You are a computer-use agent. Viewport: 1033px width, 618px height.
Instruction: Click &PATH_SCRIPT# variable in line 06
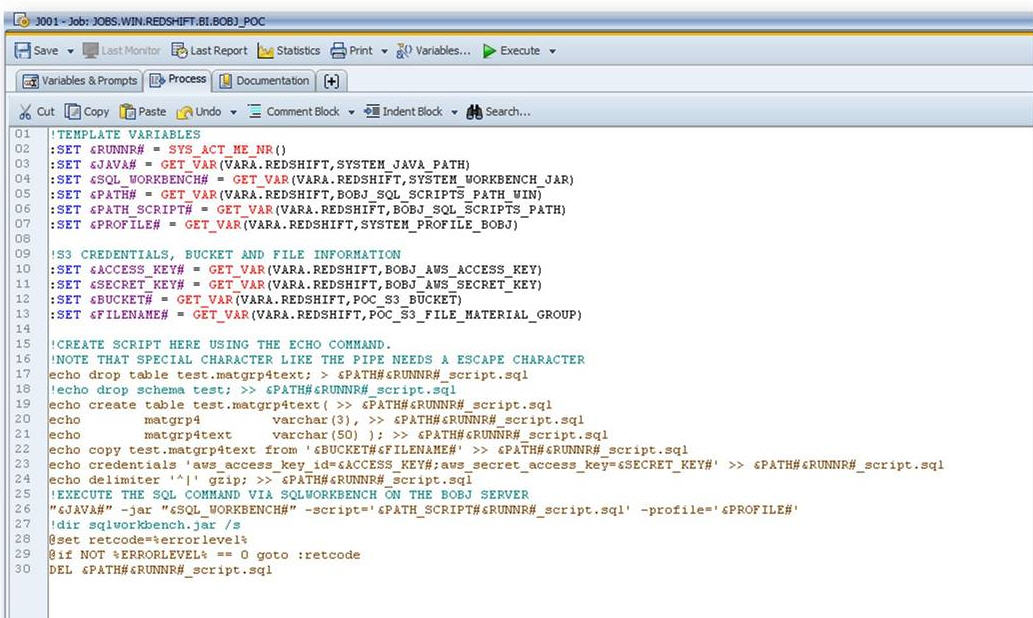140,210
